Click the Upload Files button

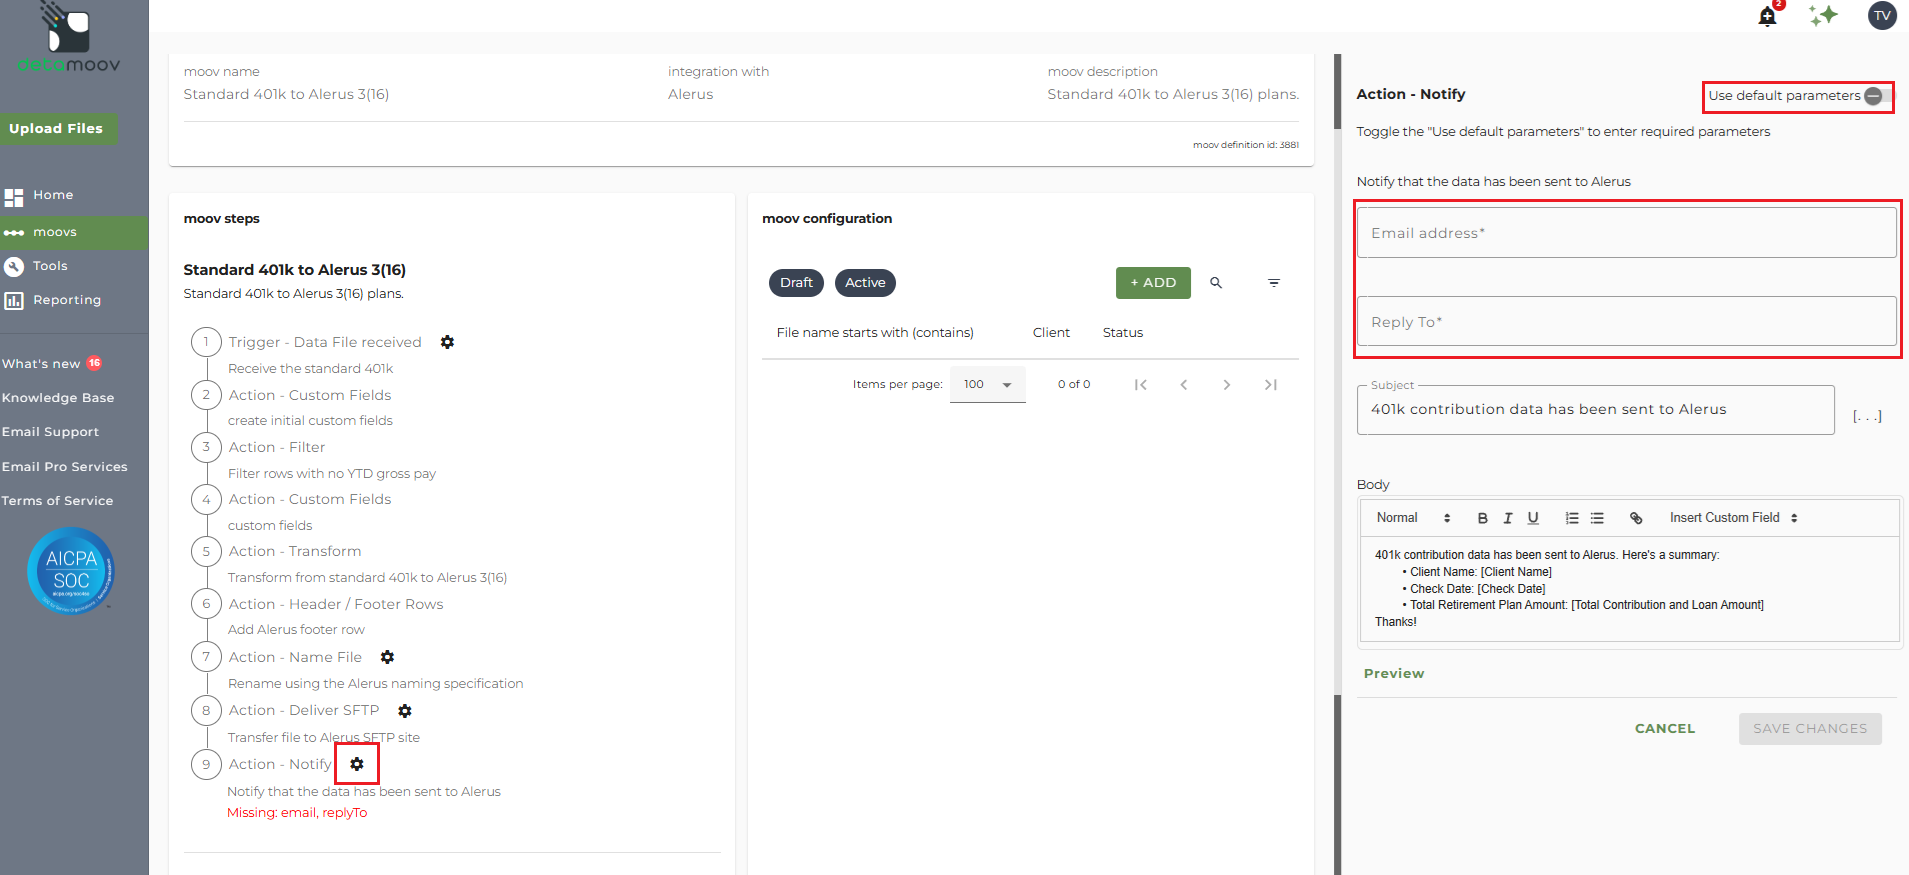coord(57,129)
